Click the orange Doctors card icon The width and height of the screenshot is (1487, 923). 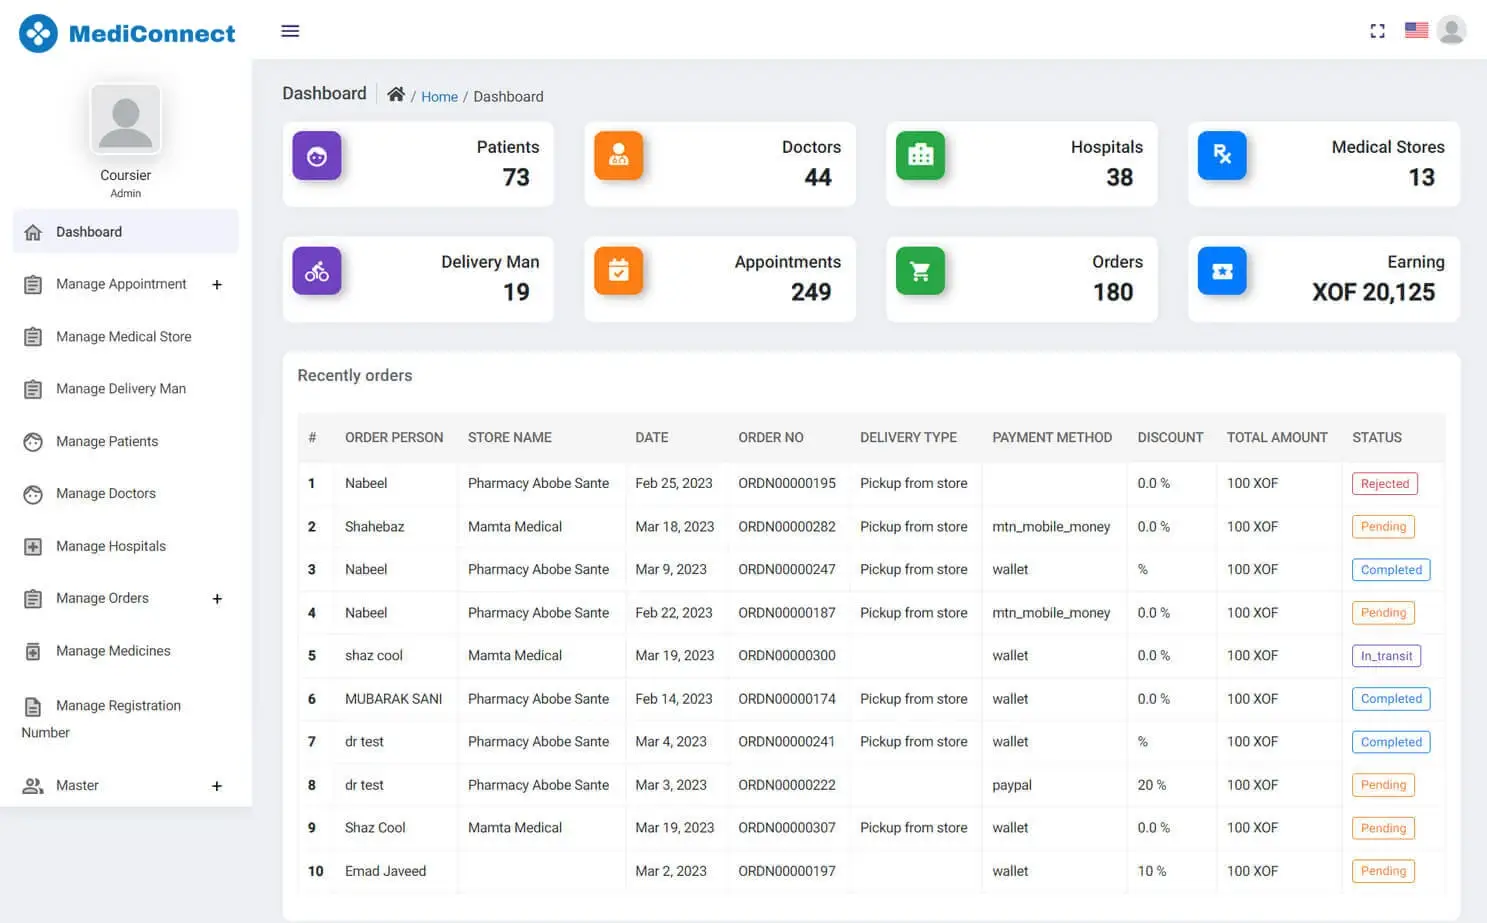[619, 156]
